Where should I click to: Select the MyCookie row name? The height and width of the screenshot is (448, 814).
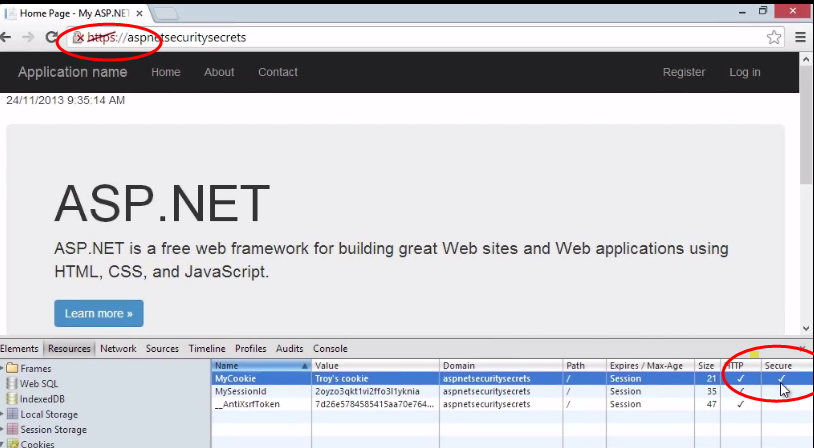[236, 378]
